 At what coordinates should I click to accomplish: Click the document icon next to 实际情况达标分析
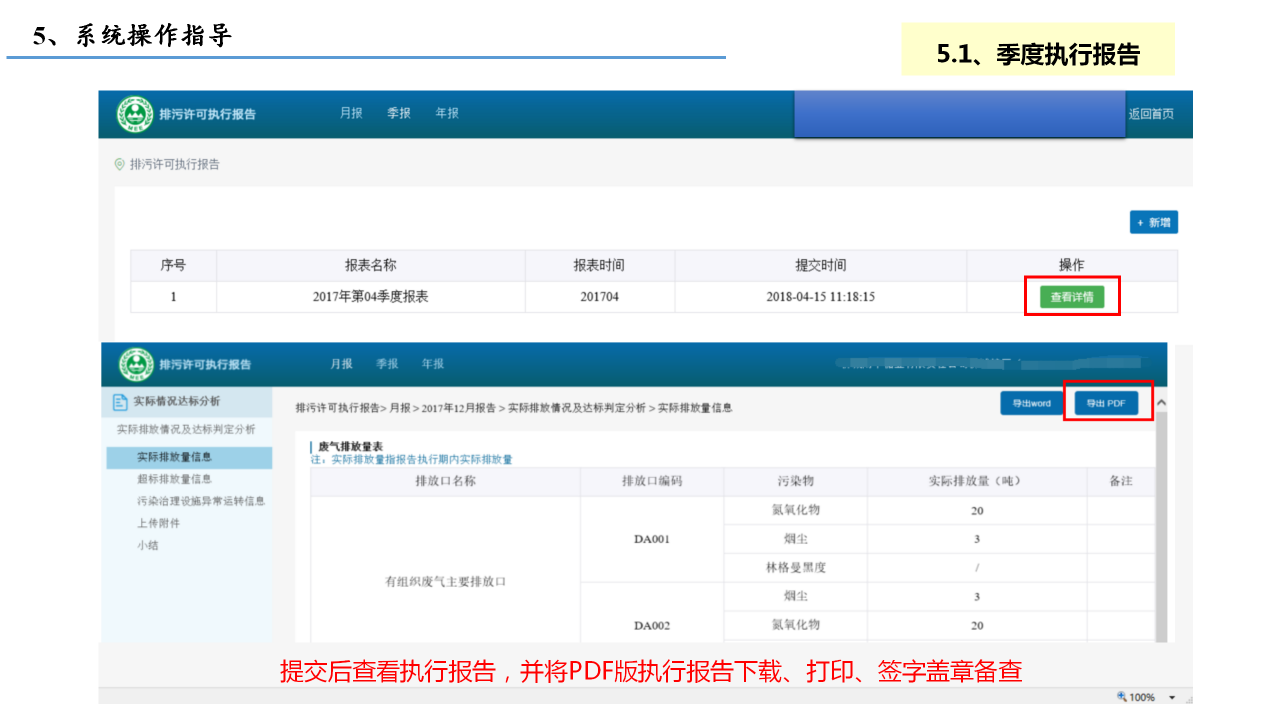[120, 402]
